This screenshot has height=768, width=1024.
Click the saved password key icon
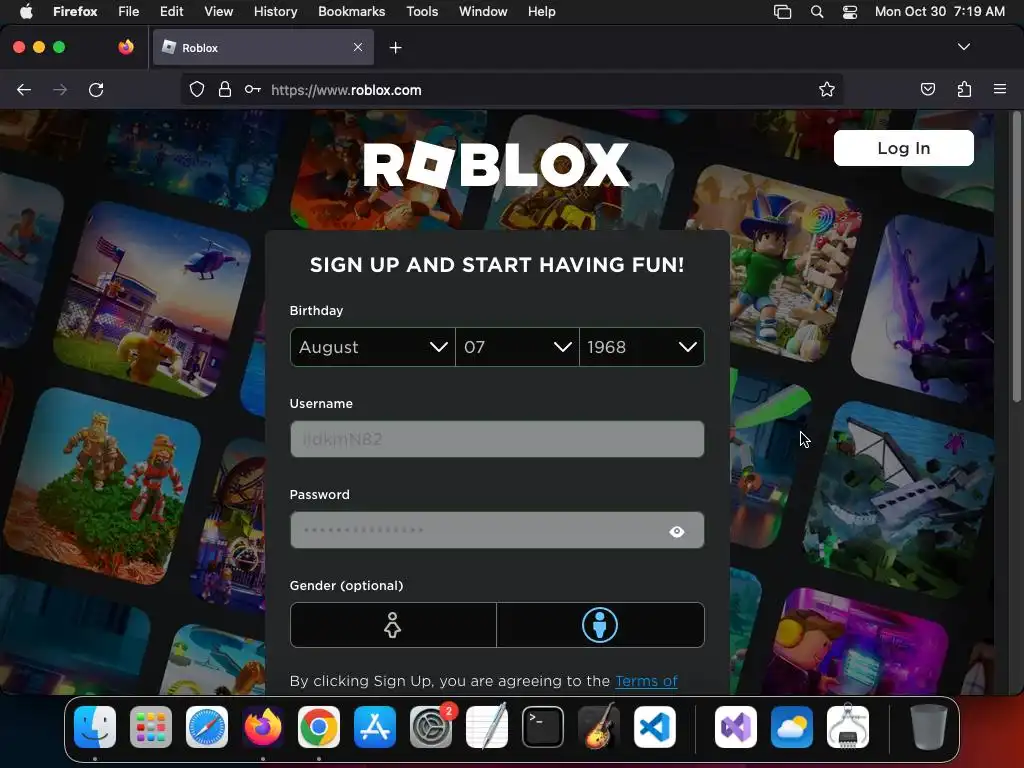tap(253, 89)
